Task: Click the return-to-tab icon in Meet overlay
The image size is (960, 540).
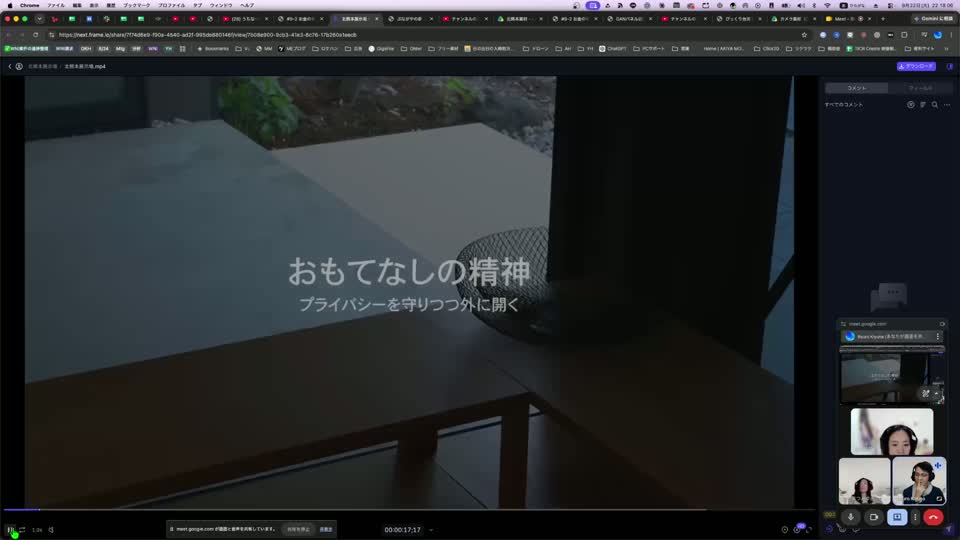Action: point(942,324)
